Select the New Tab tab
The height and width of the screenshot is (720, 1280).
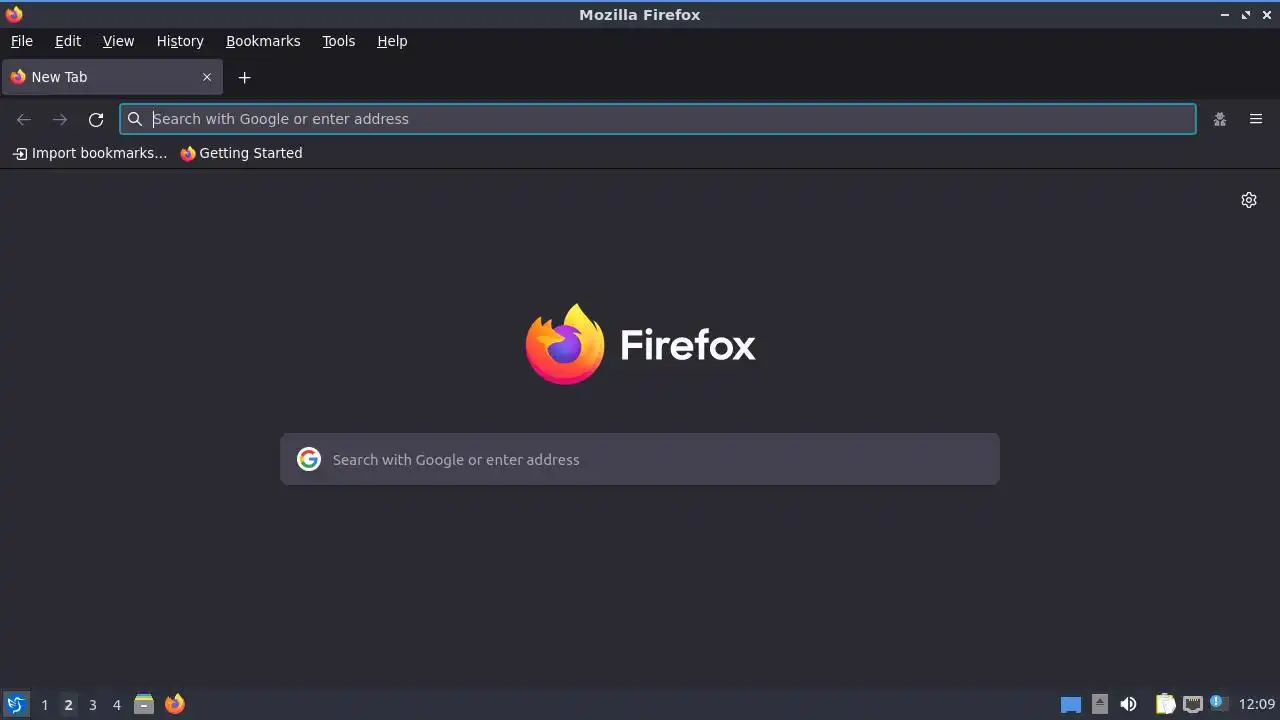pos(112,77)
